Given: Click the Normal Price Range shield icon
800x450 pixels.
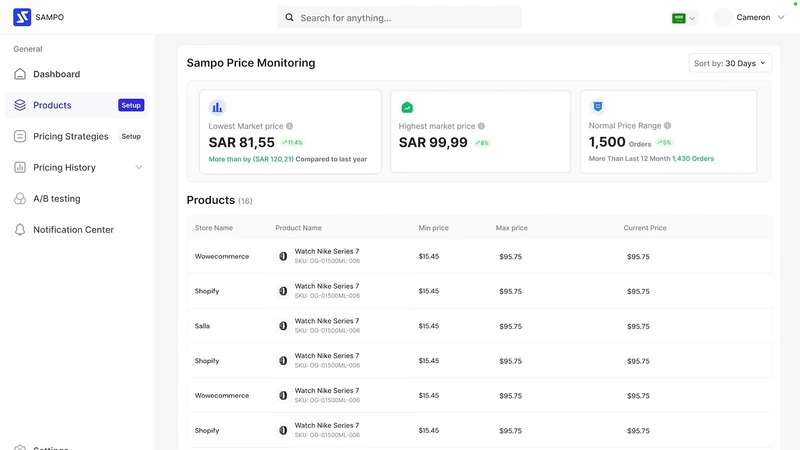Looking at the screenshot, I should click(597, 107).
